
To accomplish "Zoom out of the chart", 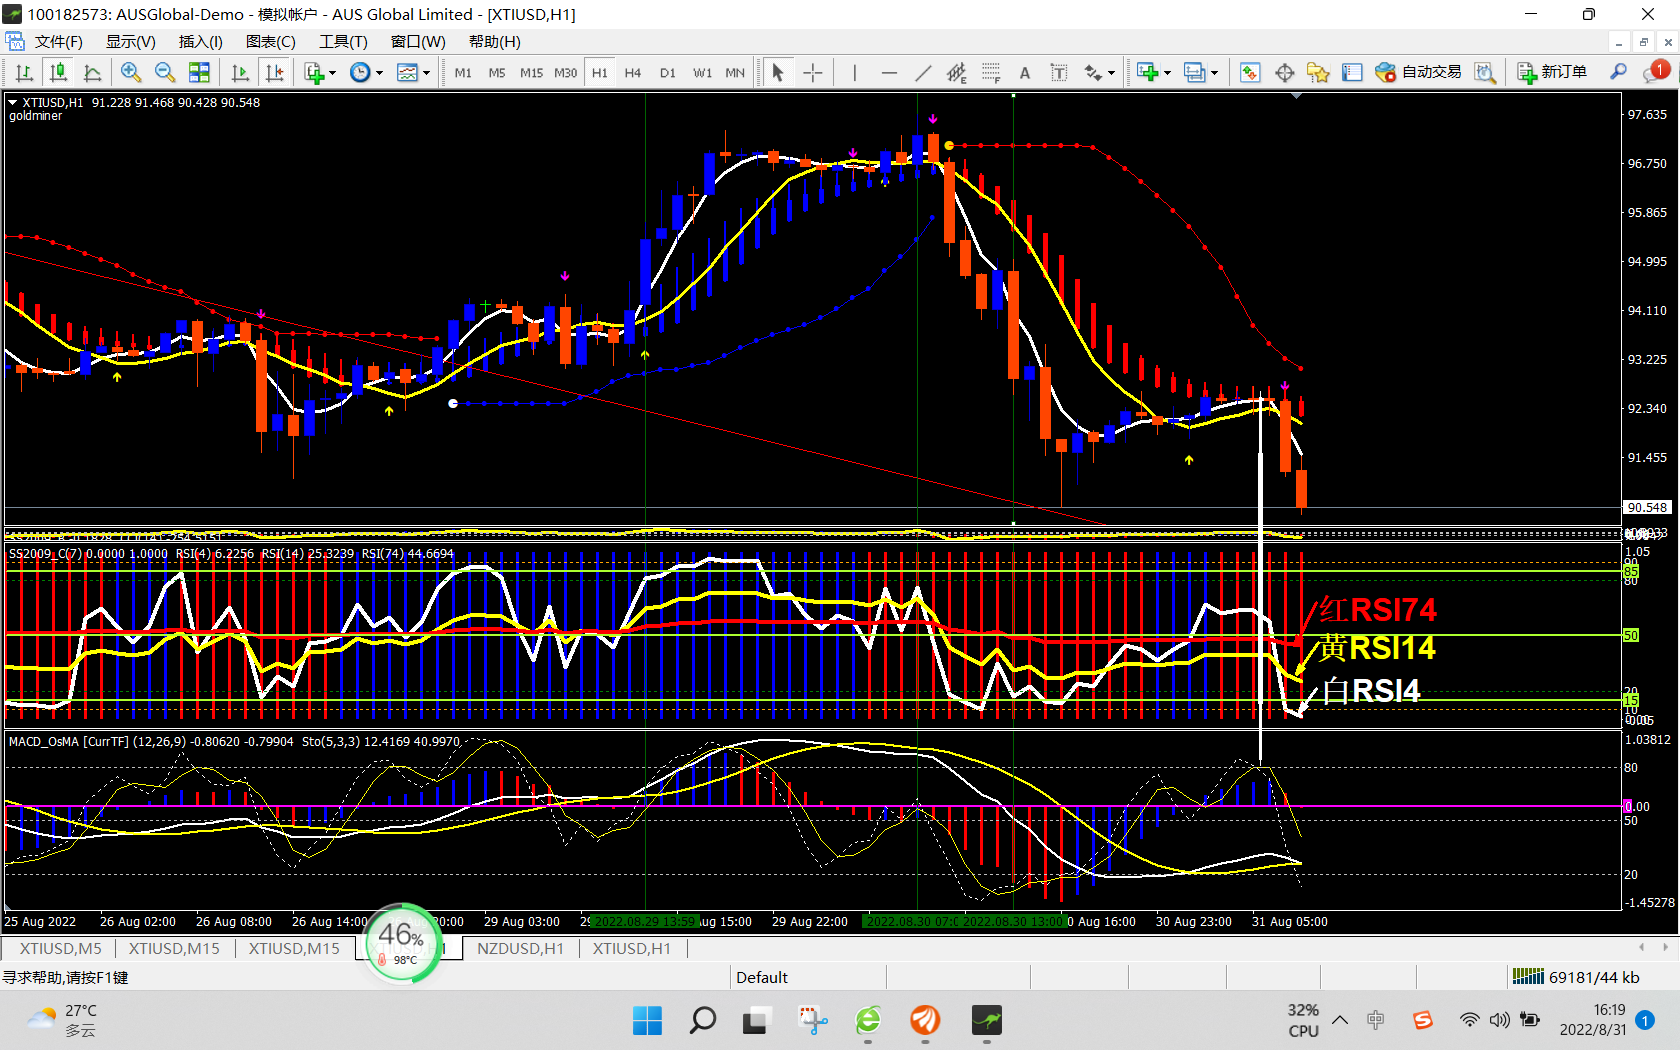I will (x=165, y=72).
